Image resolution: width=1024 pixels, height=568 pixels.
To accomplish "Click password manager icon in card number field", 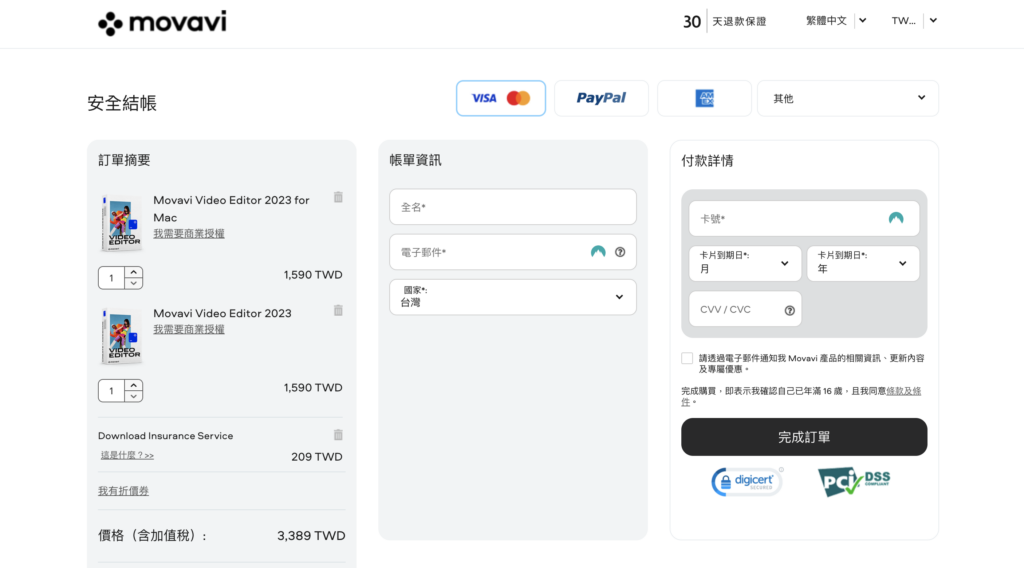I will [x=896, y=219].
